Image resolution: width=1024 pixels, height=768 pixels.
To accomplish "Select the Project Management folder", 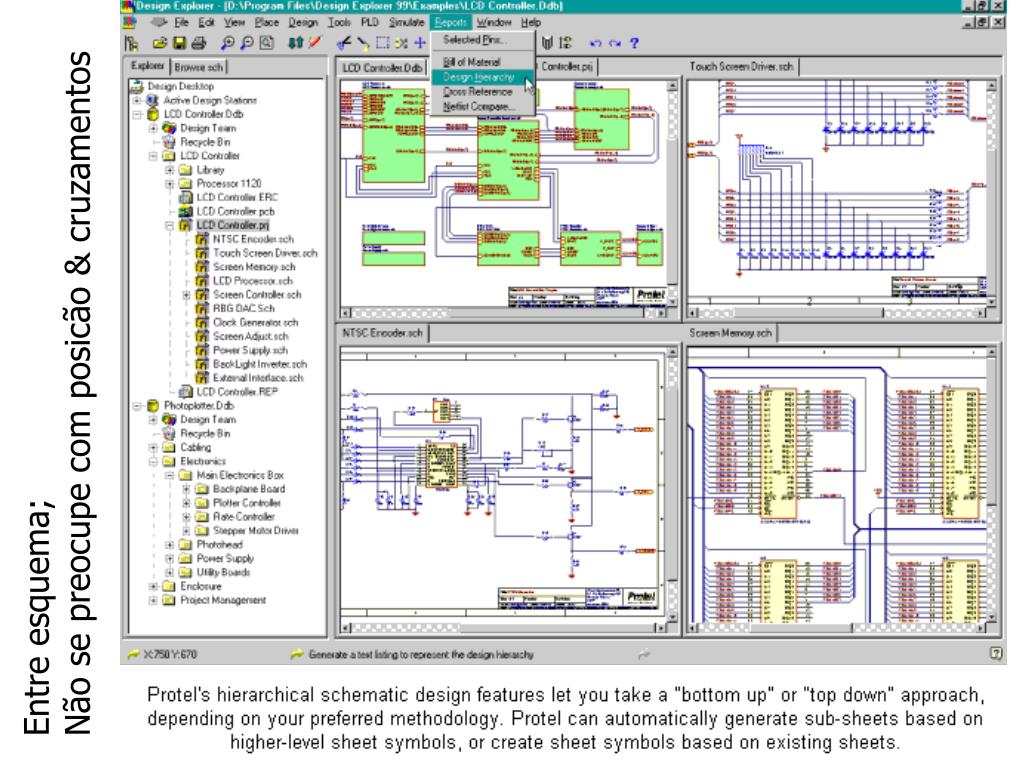I will (x=223, y=600).
